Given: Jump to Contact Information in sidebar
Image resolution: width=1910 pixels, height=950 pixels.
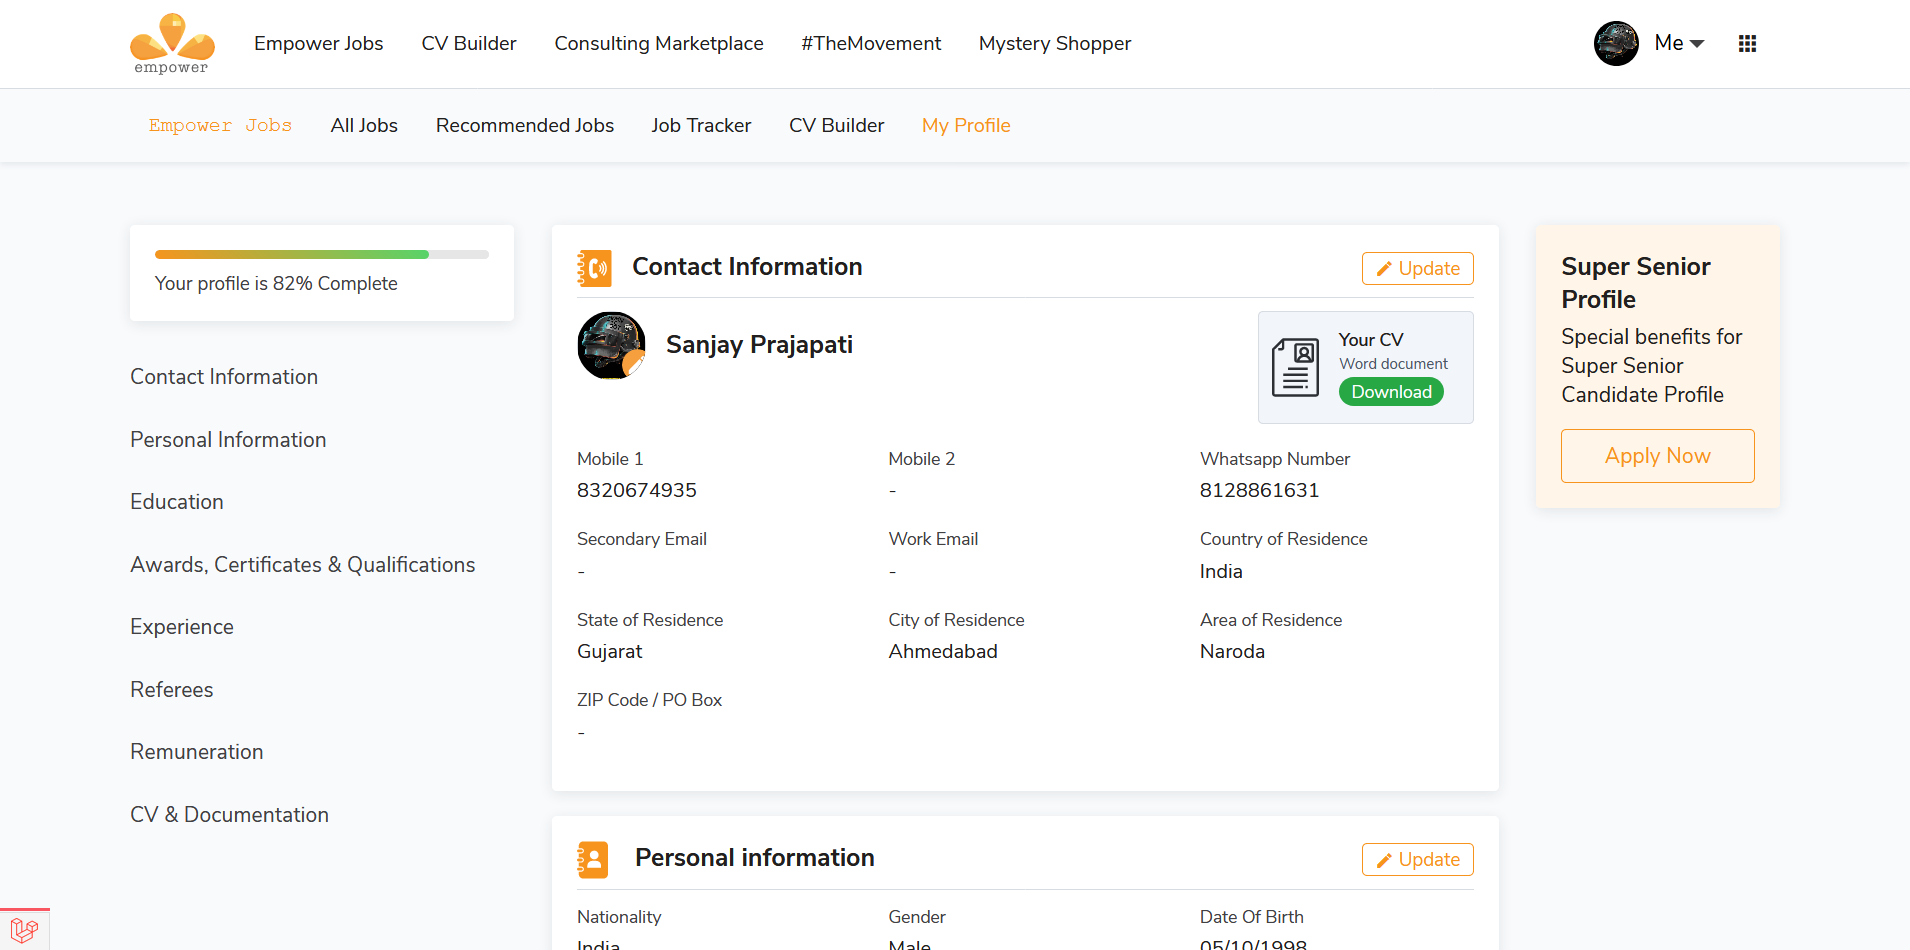Looking at the screenshot, I should [224, 377].
